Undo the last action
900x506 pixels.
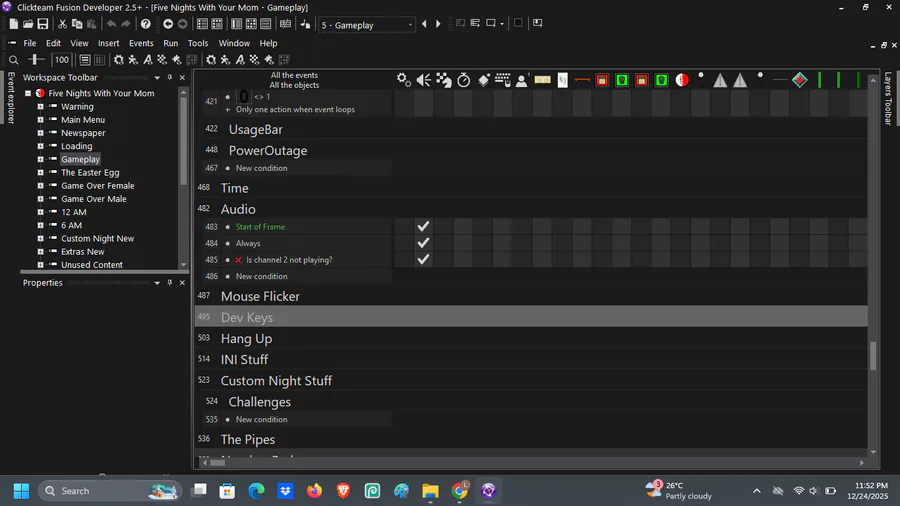click(111, 24)
